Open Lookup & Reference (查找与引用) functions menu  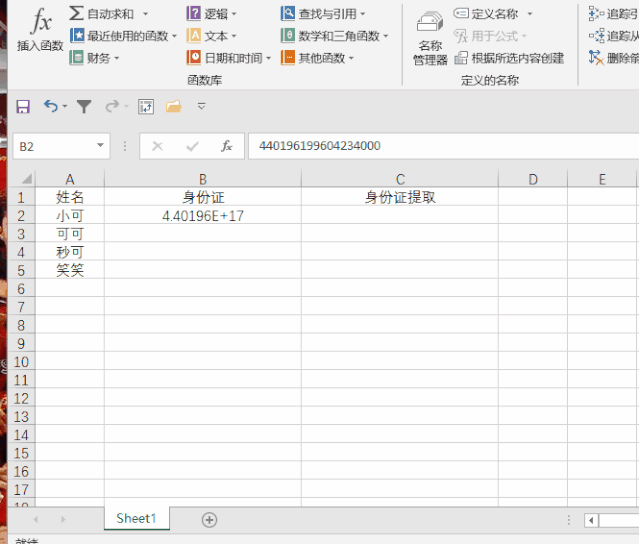point(323,14)
